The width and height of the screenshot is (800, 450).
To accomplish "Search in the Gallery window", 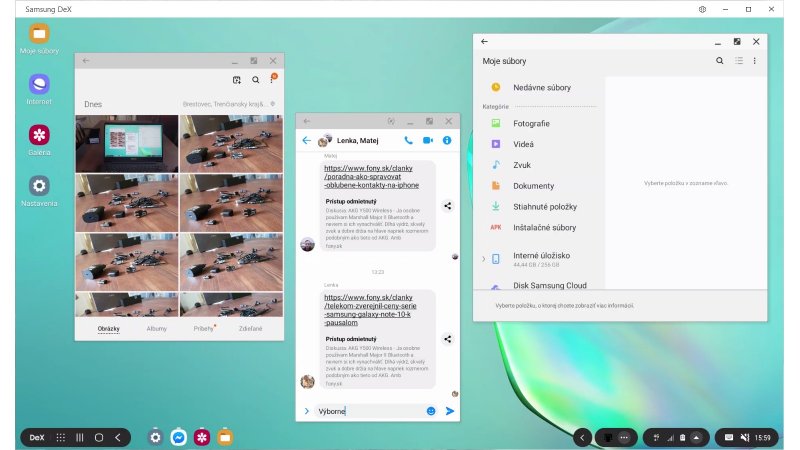I will click(255, 80).
